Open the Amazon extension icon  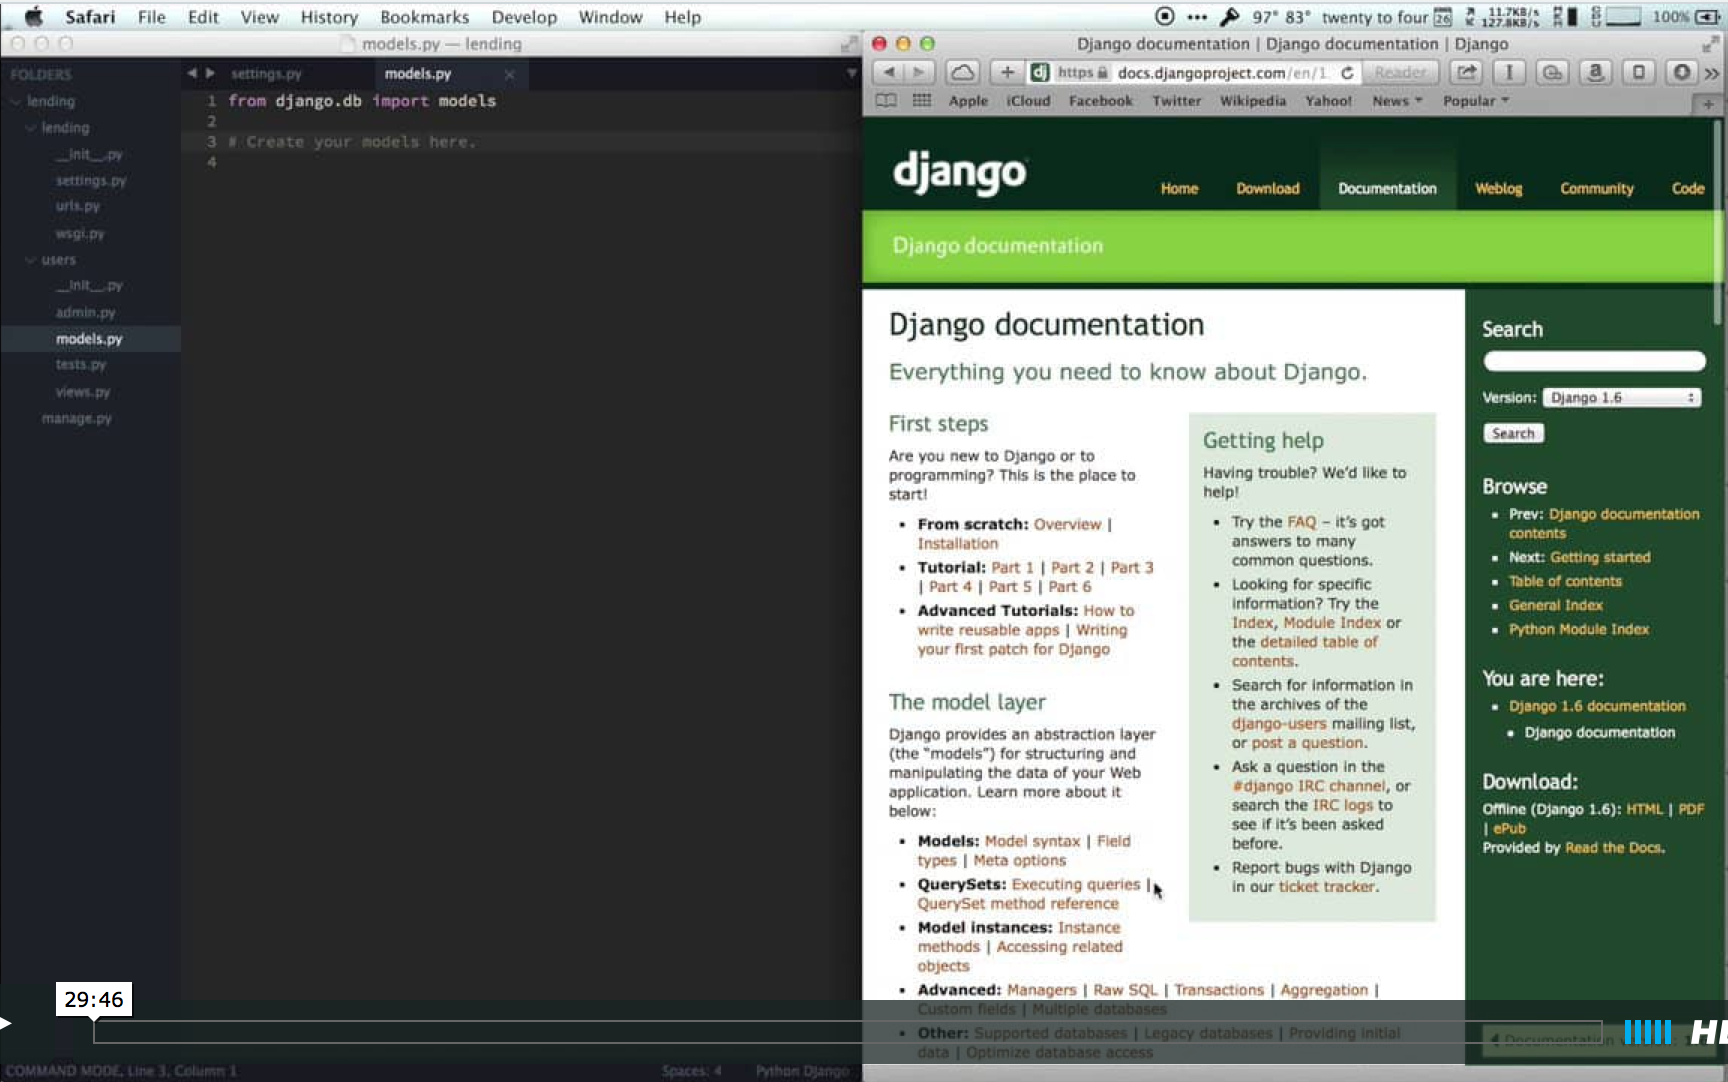[x=1595, y=72]
